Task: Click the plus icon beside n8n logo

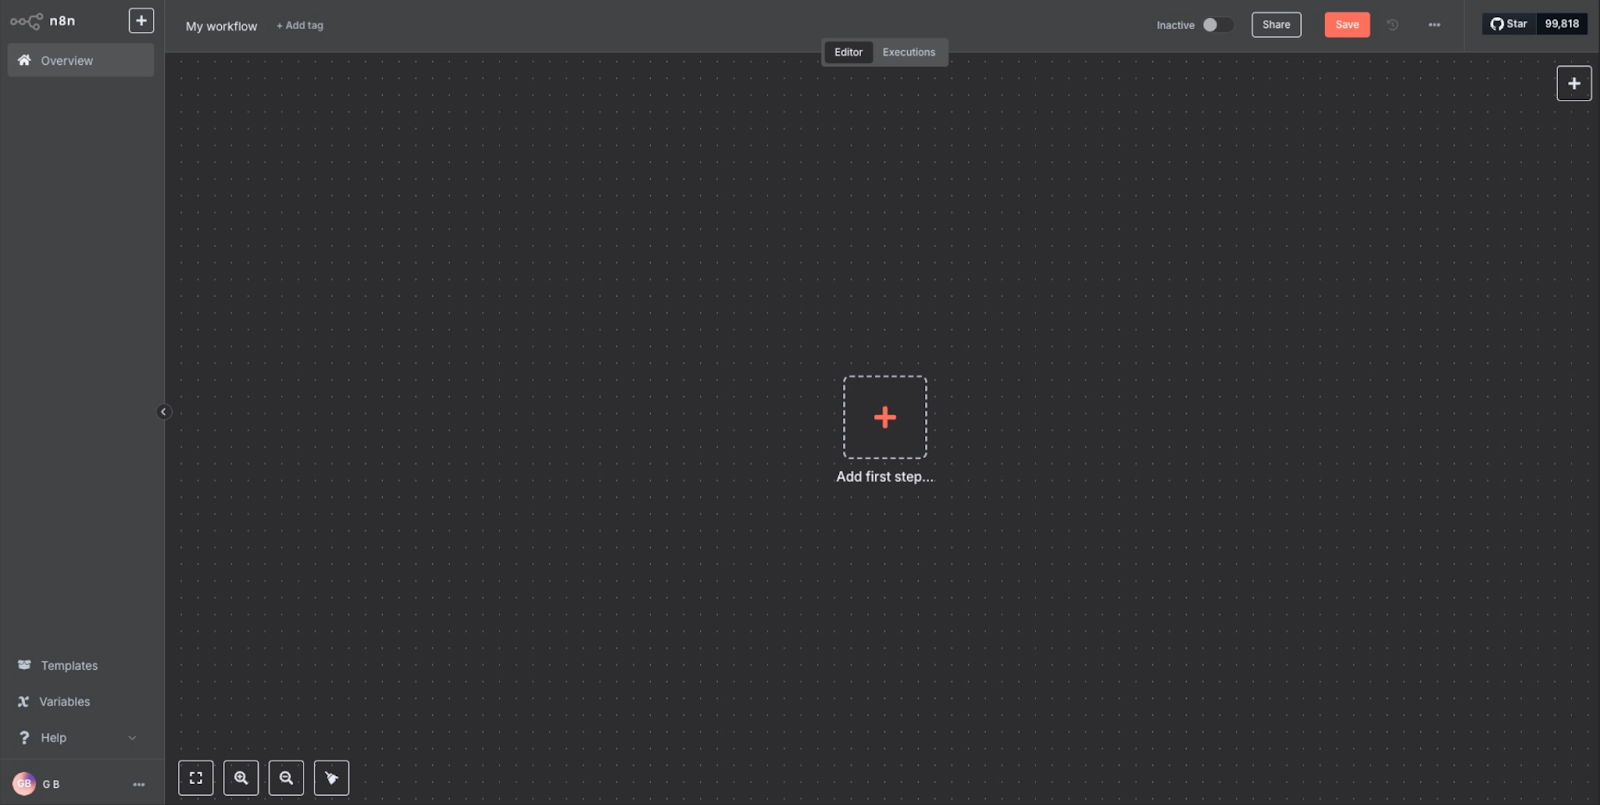Action: [141, 21]
